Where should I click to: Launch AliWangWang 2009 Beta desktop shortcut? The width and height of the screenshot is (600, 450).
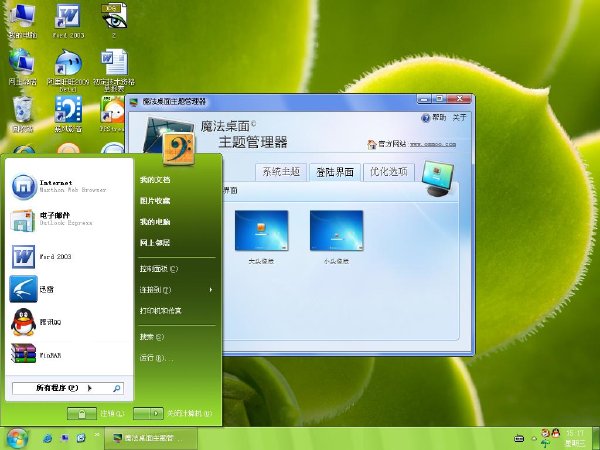[x=68, y=70]
